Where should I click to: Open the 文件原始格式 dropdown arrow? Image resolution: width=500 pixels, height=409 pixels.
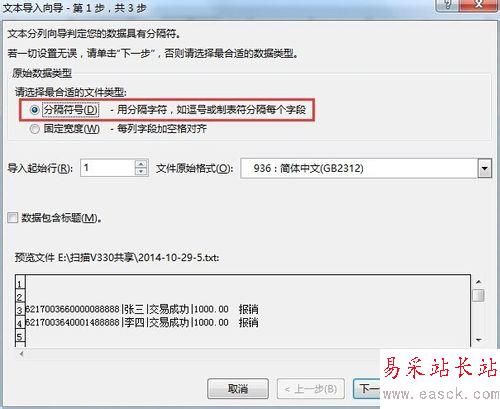point(484,168)
